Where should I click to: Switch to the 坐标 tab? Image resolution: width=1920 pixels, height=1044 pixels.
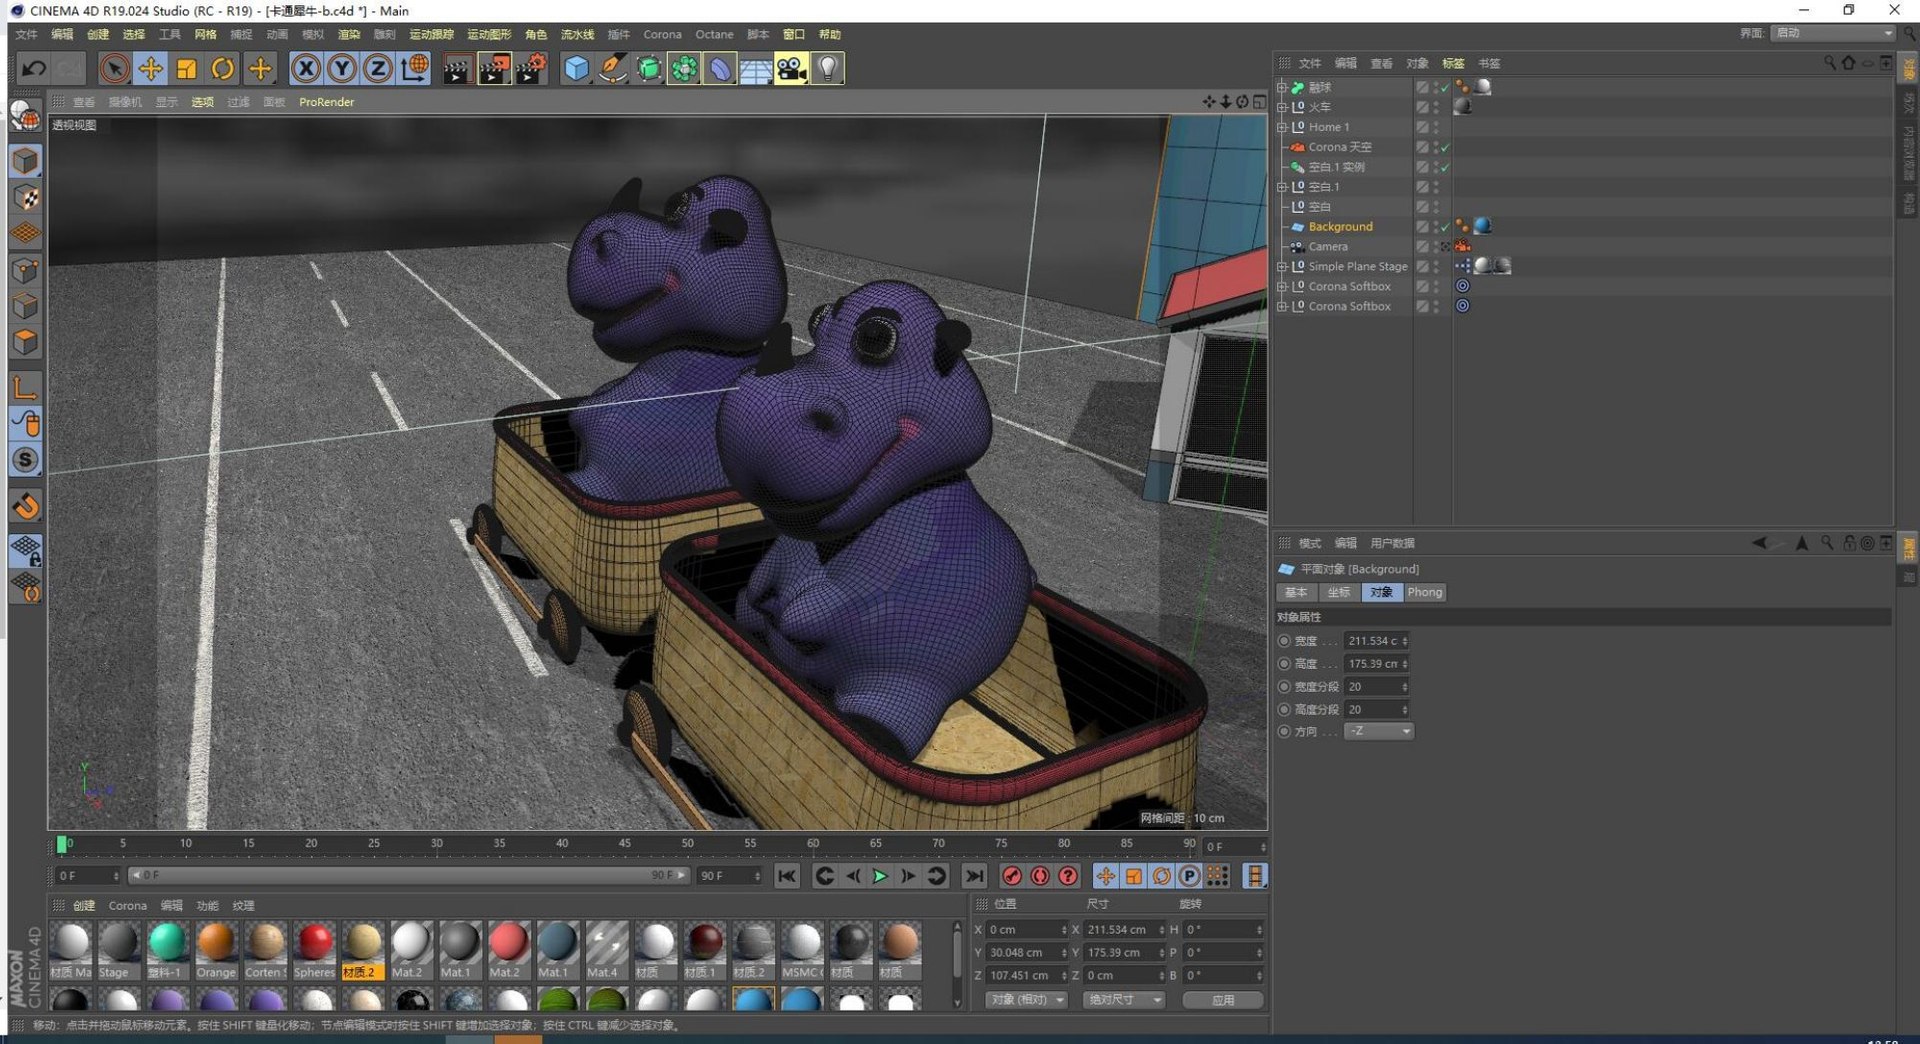pos(1339,593)
